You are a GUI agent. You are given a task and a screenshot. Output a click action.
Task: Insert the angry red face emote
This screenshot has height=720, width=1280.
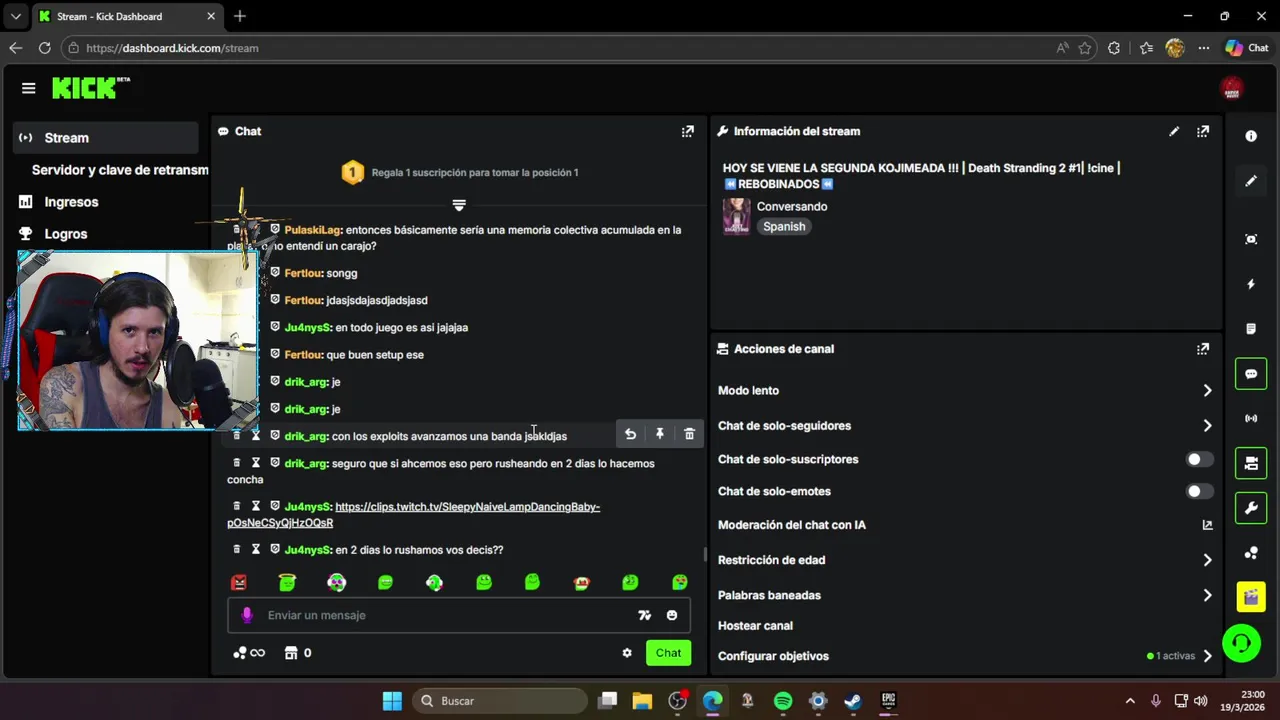pyautogui.click(x=239, y=582)
